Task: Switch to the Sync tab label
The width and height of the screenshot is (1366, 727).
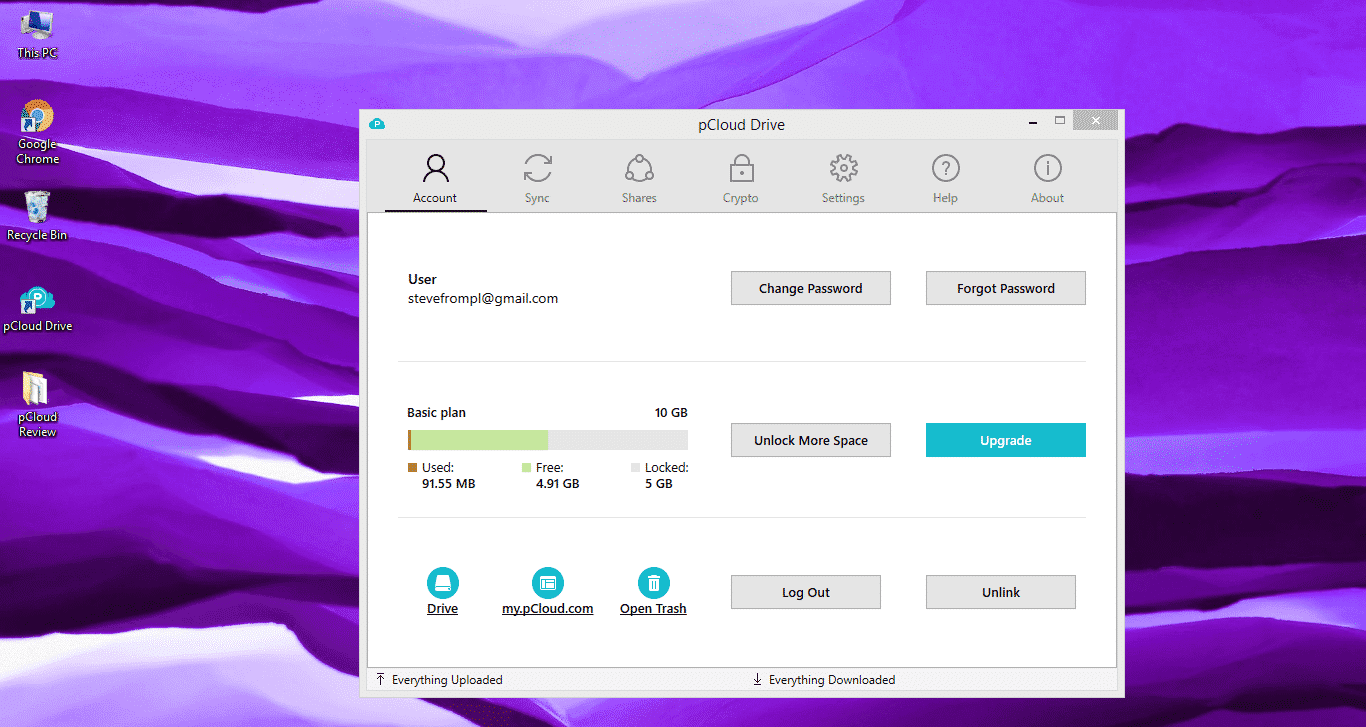Action: point(537,198)
